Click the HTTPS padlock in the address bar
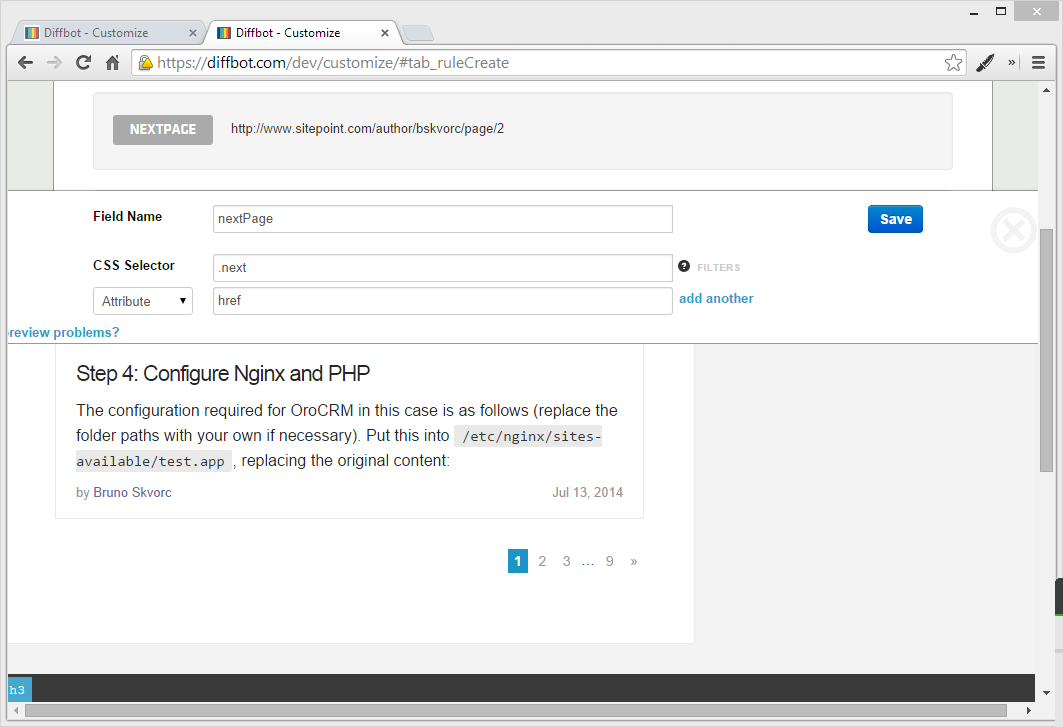Viewport: 1063px width, 727px height. (x=146, y=62)
